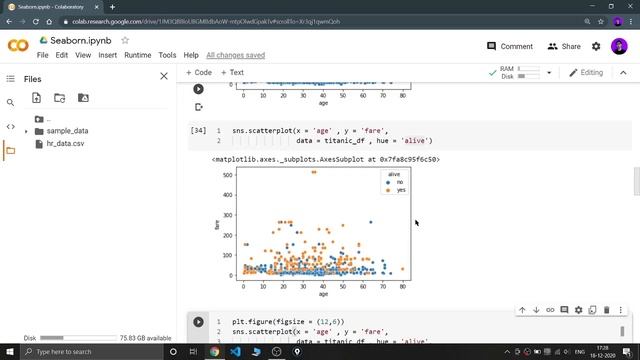Add a new Text cell
Screen dimensions: 640x360
tap(232, 72)
